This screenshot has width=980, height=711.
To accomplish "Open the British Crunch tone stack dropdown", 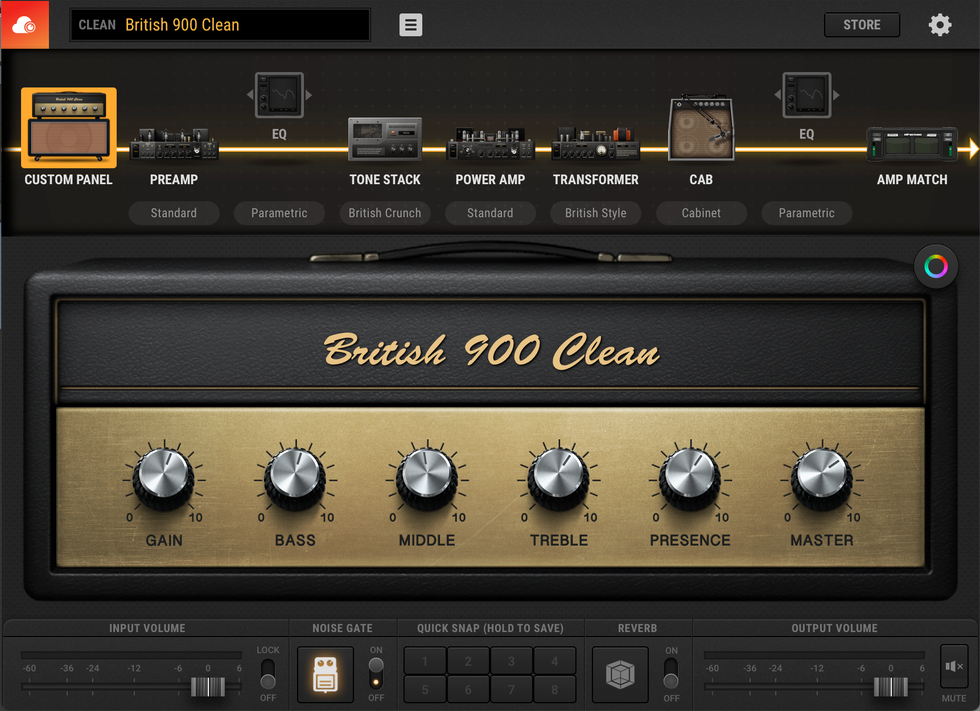I will (385, 213).
